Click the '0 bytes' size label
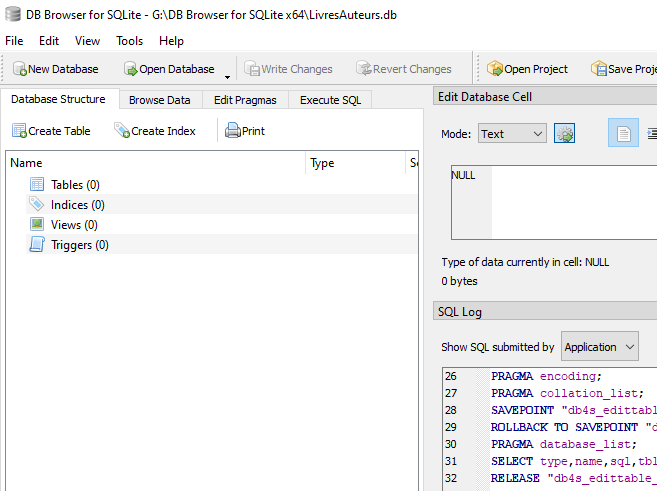 click(459, 281)
